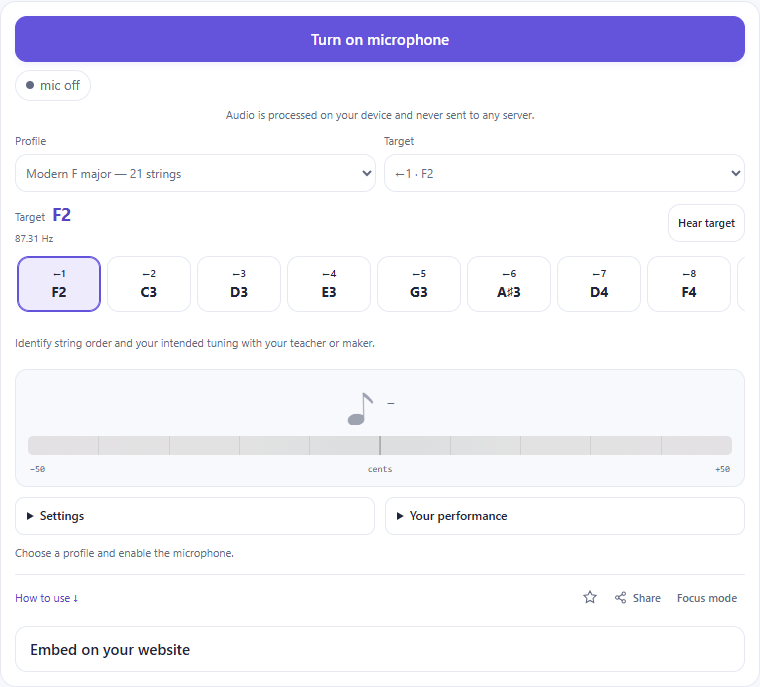Expand the Settings section
Screen dimensions: 760x687
pos(195,516)
